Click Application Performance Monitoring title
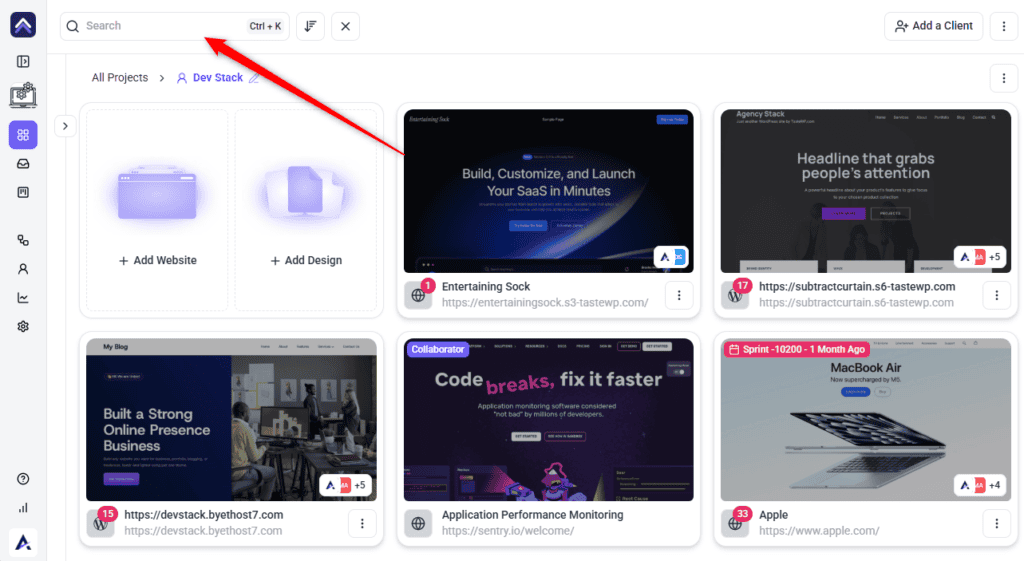 pyautogui.click(x=532, y=515)
